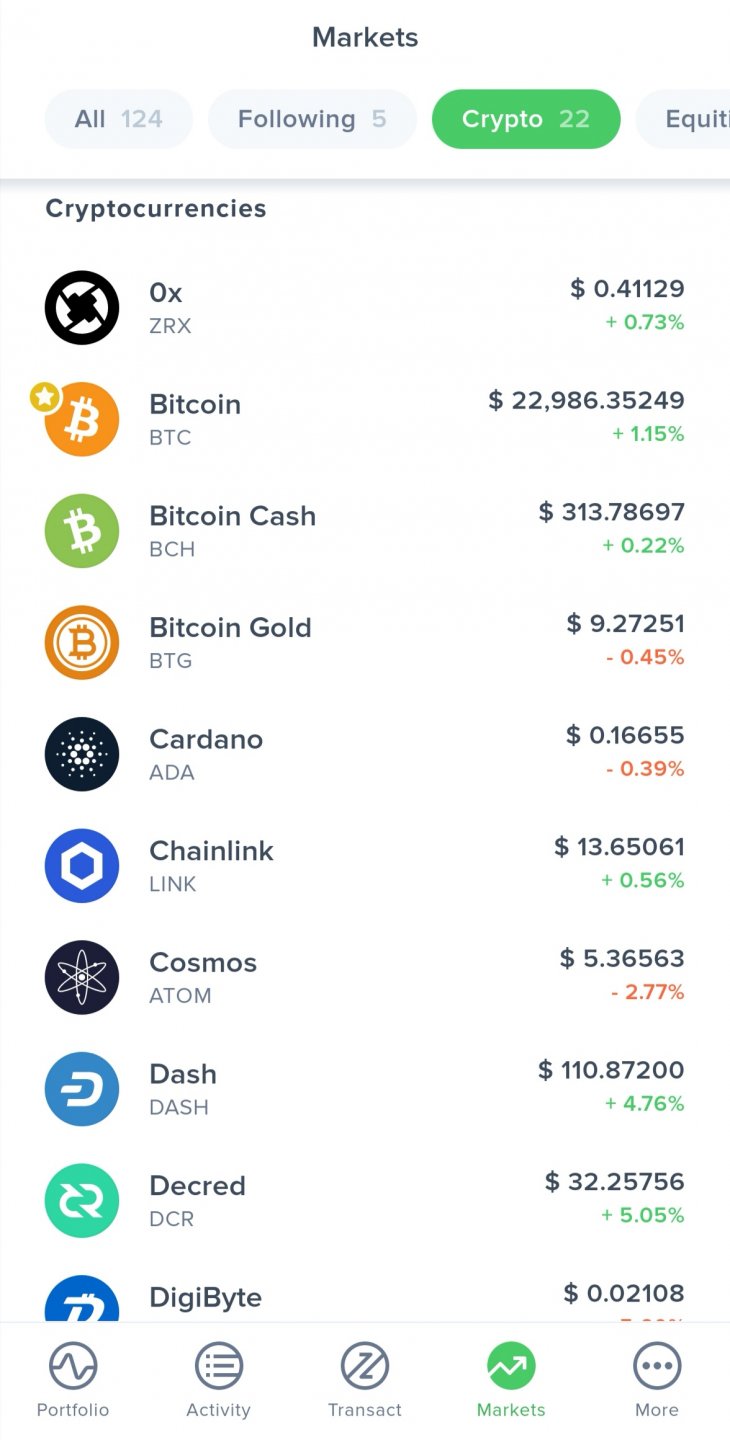Select the Crypto 22 filter
The height and width of the screenshot is (1440, 730).
[526, 119]
